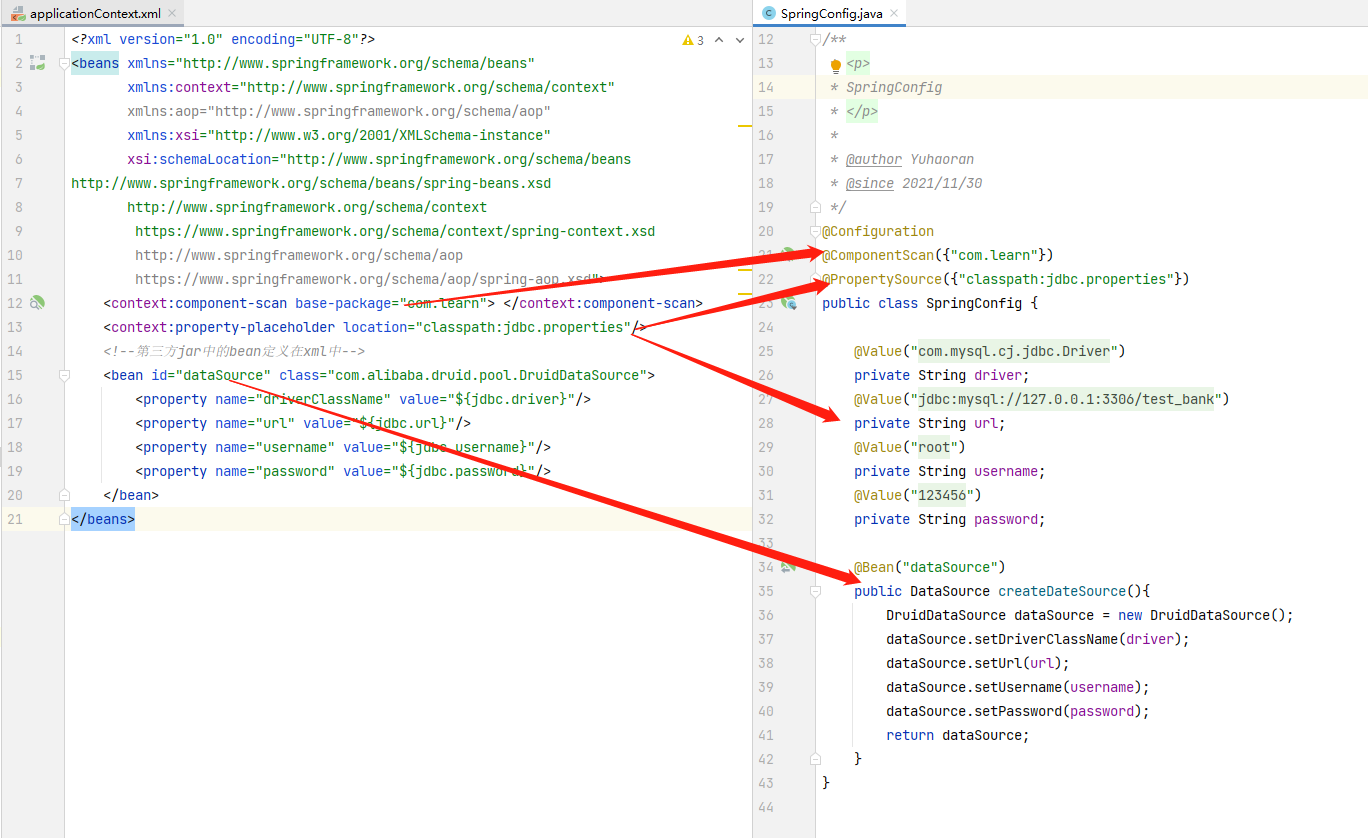Go to previous highlighted error arrow
Image resolution: width=1368 pixels, height=838 pixels.
click(720, 41)
